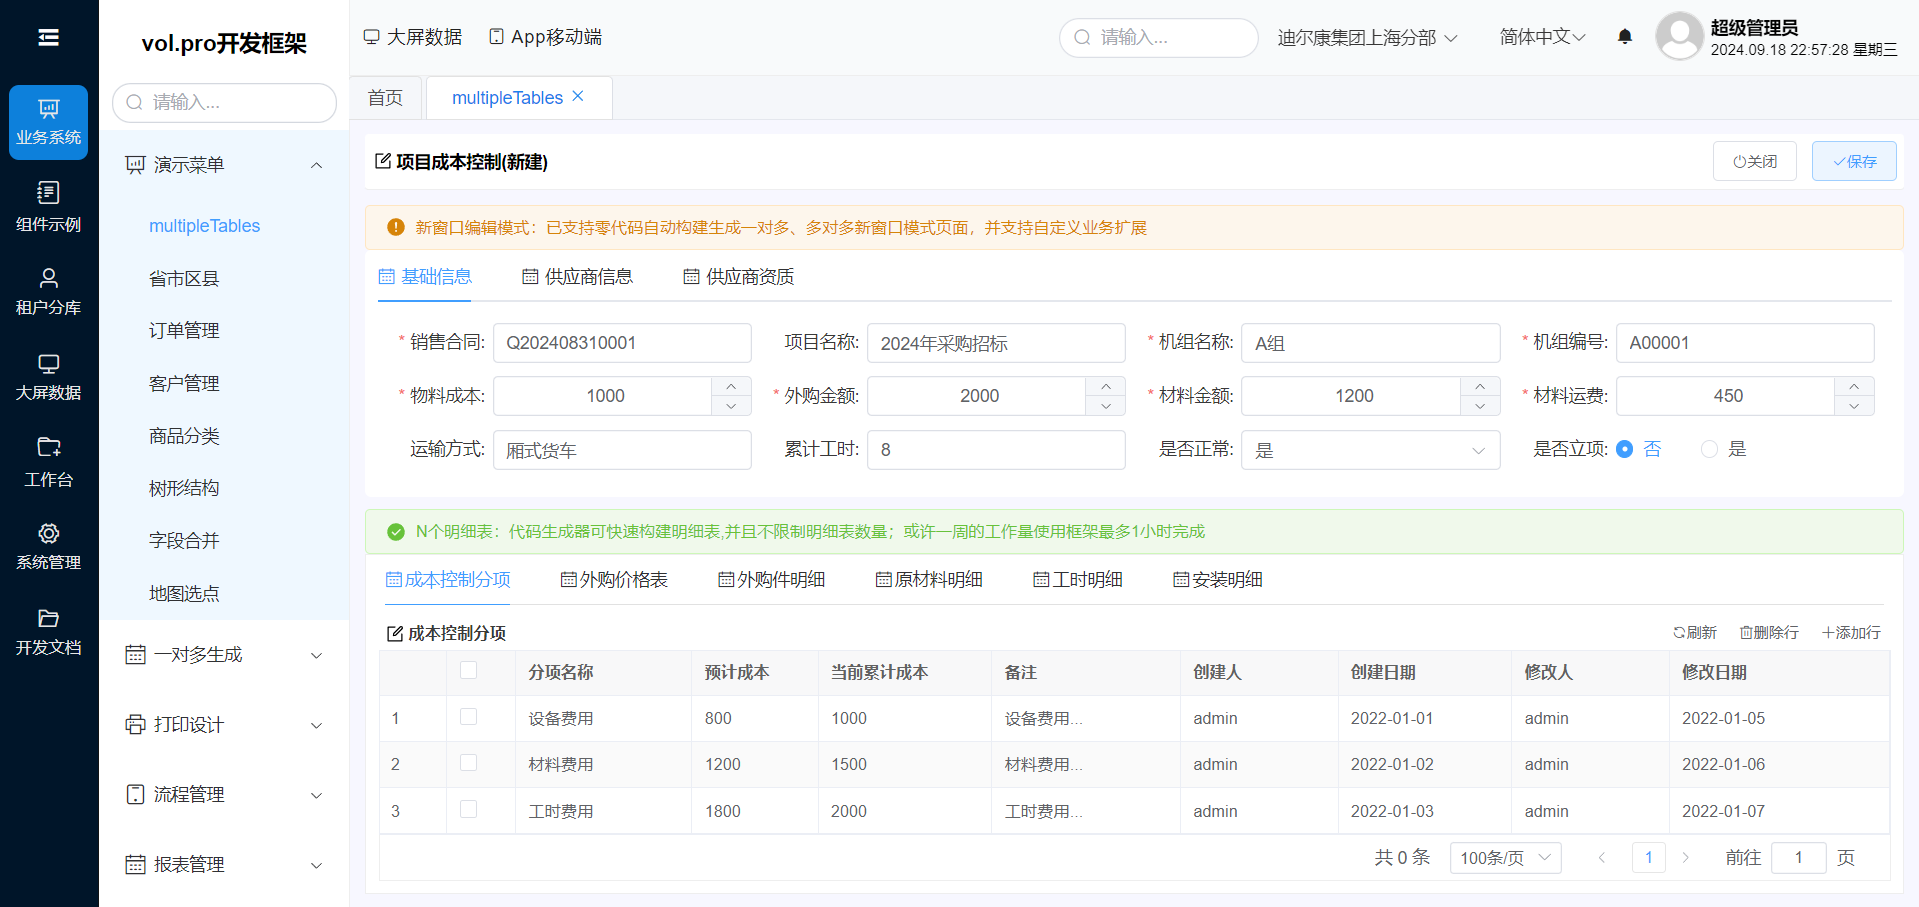Increase 材料运费 with up arrow

pos(1854,386)
